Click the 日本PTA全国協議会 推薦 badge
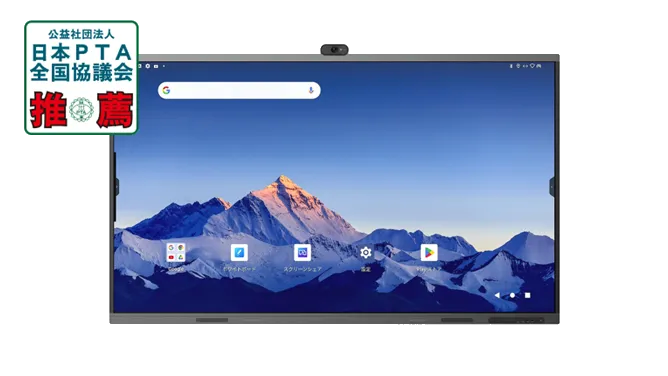This screenshot has height=376, width=668. click(81, 77)
